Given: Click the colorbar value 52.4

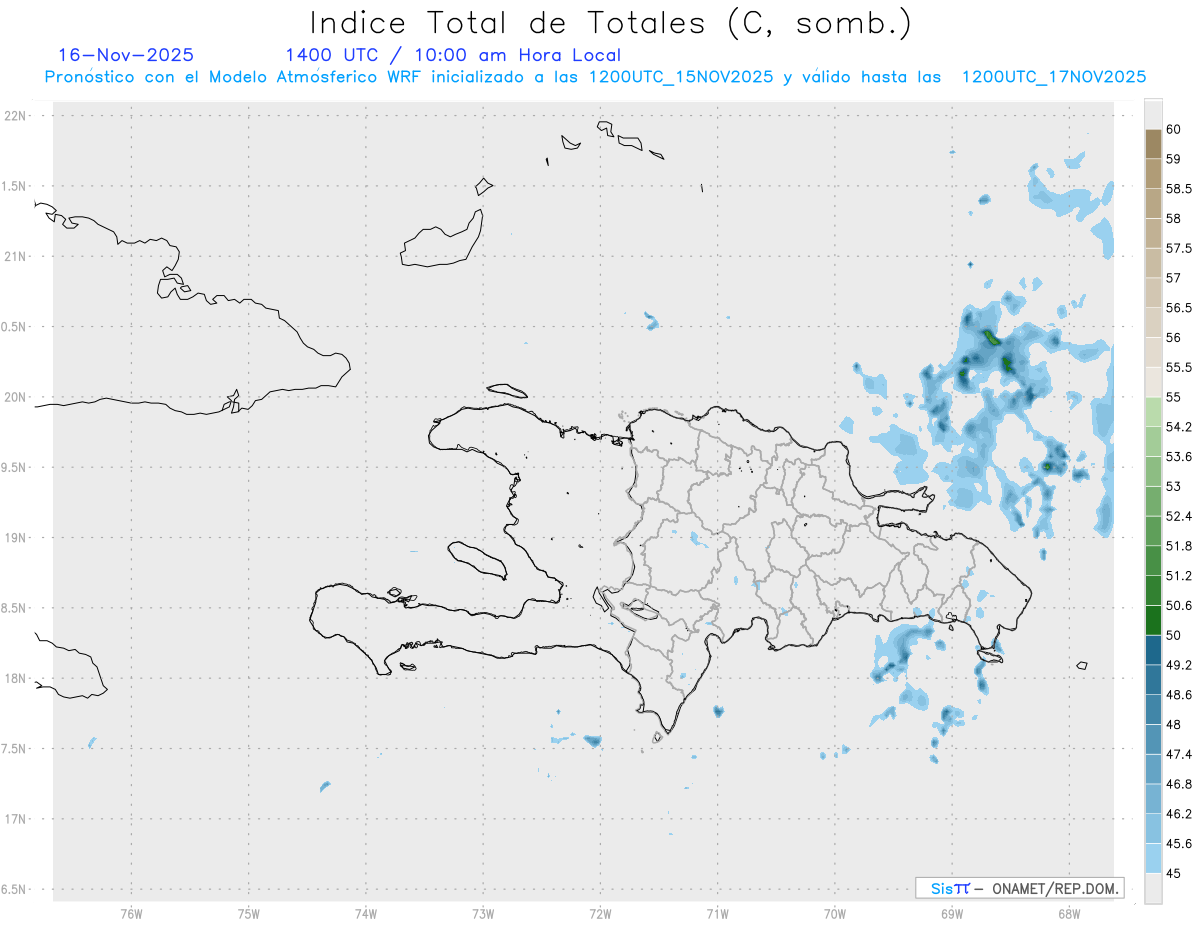Looking at the screenshot, I should coord(1179,516).
